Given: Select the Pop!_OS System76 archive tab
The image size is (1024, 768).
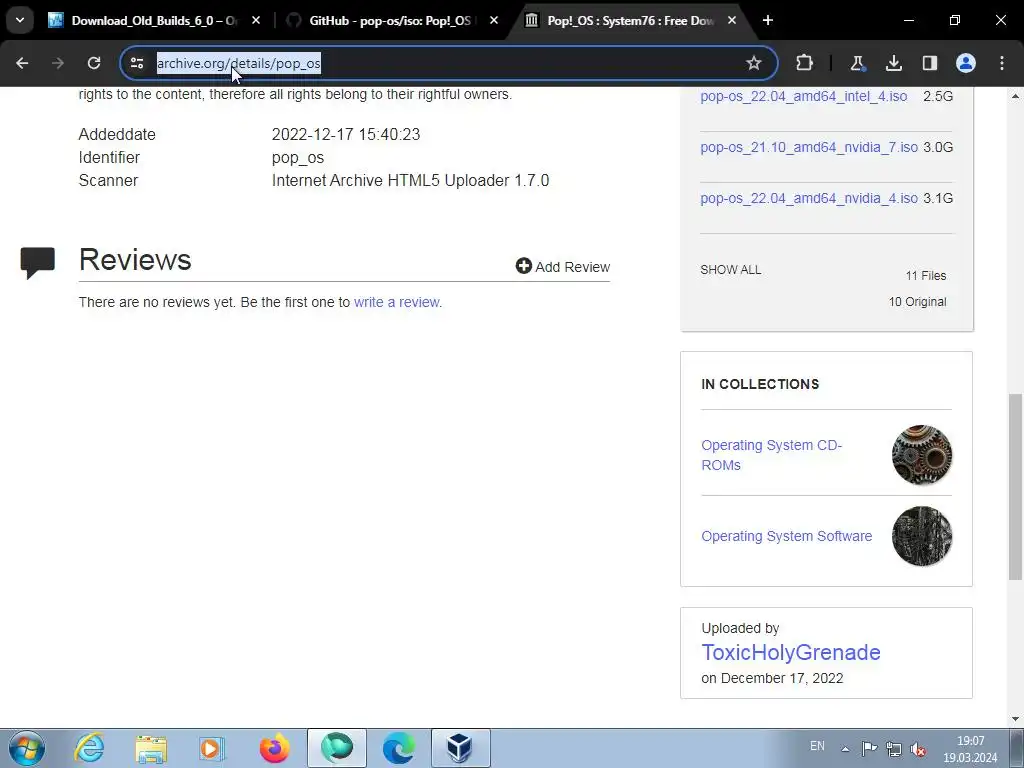Looking at the screenshot, I should point(628,21).
